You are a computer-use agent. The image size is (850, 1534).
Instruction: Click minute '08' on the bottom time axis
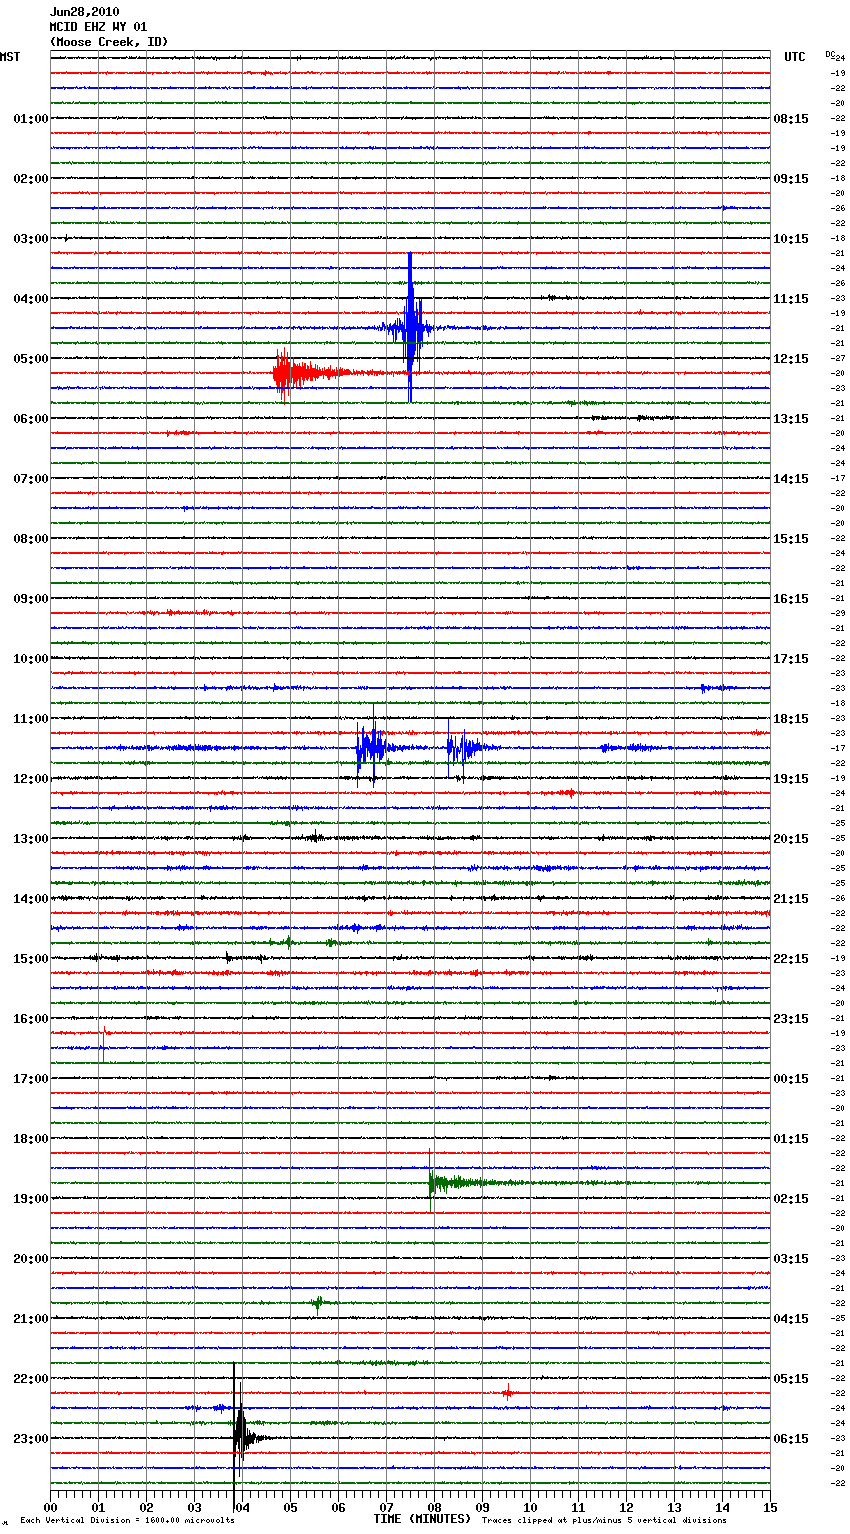(434, 1507)
